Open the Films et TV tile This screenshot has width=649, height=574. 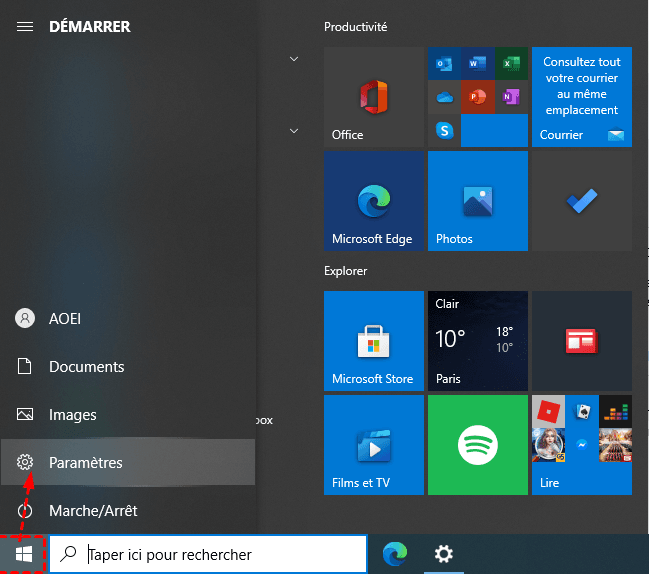(374, 445)
